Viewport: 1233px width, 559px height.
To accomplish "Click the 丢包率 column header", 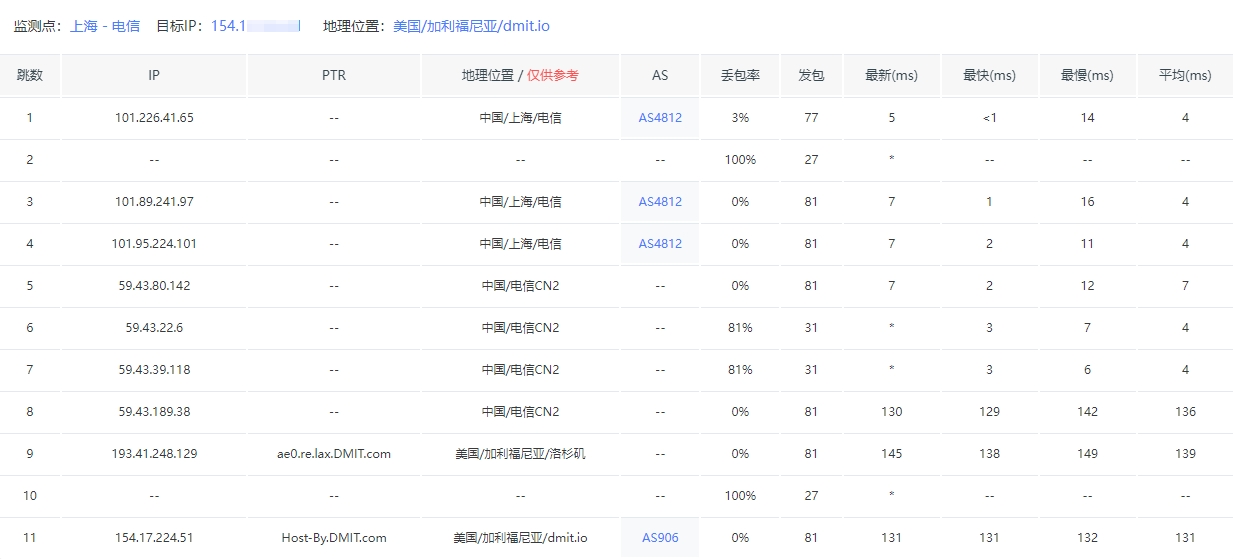I will tap(740, 76).
